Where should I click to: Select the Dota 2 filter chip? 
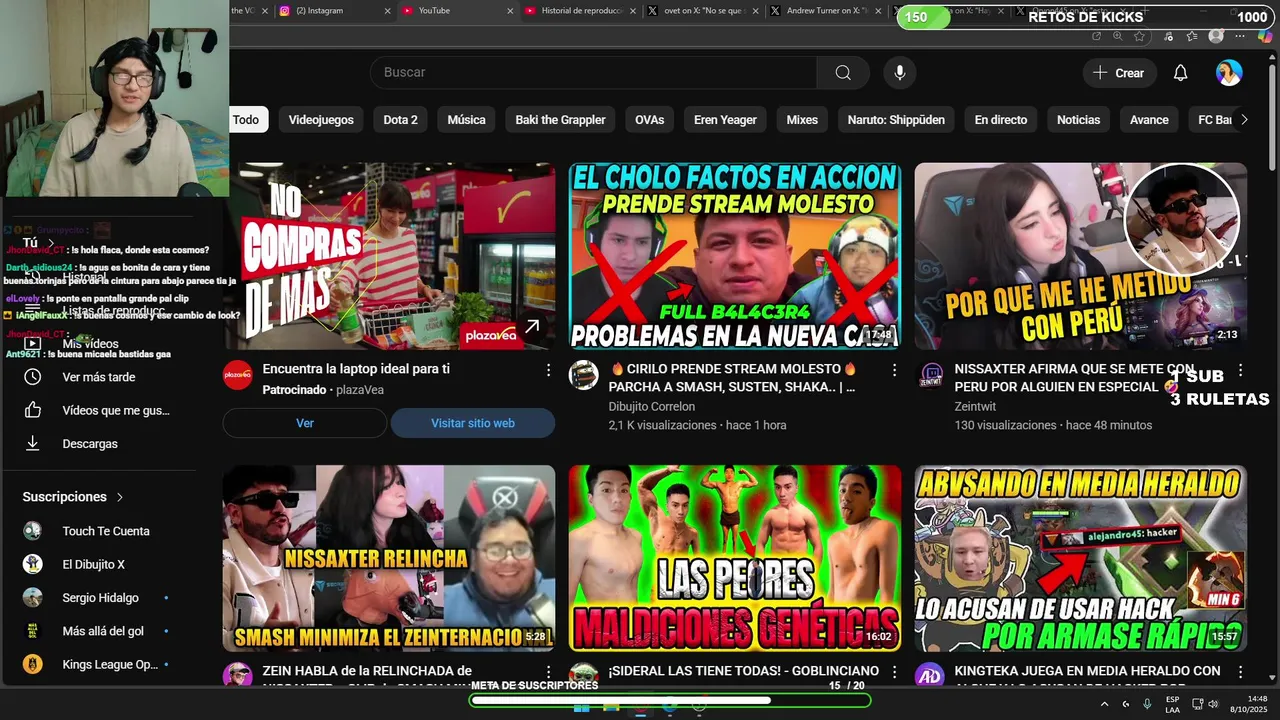(x=400, y=120)
